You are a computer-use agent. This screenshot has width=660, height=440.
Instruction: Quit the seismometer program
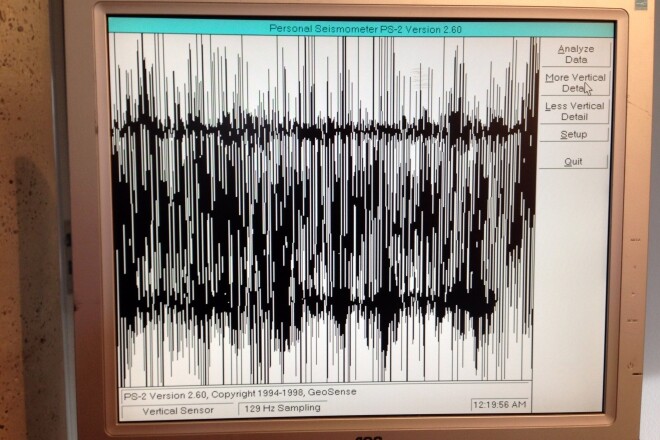pyautogui.click(x=573, y=162)
